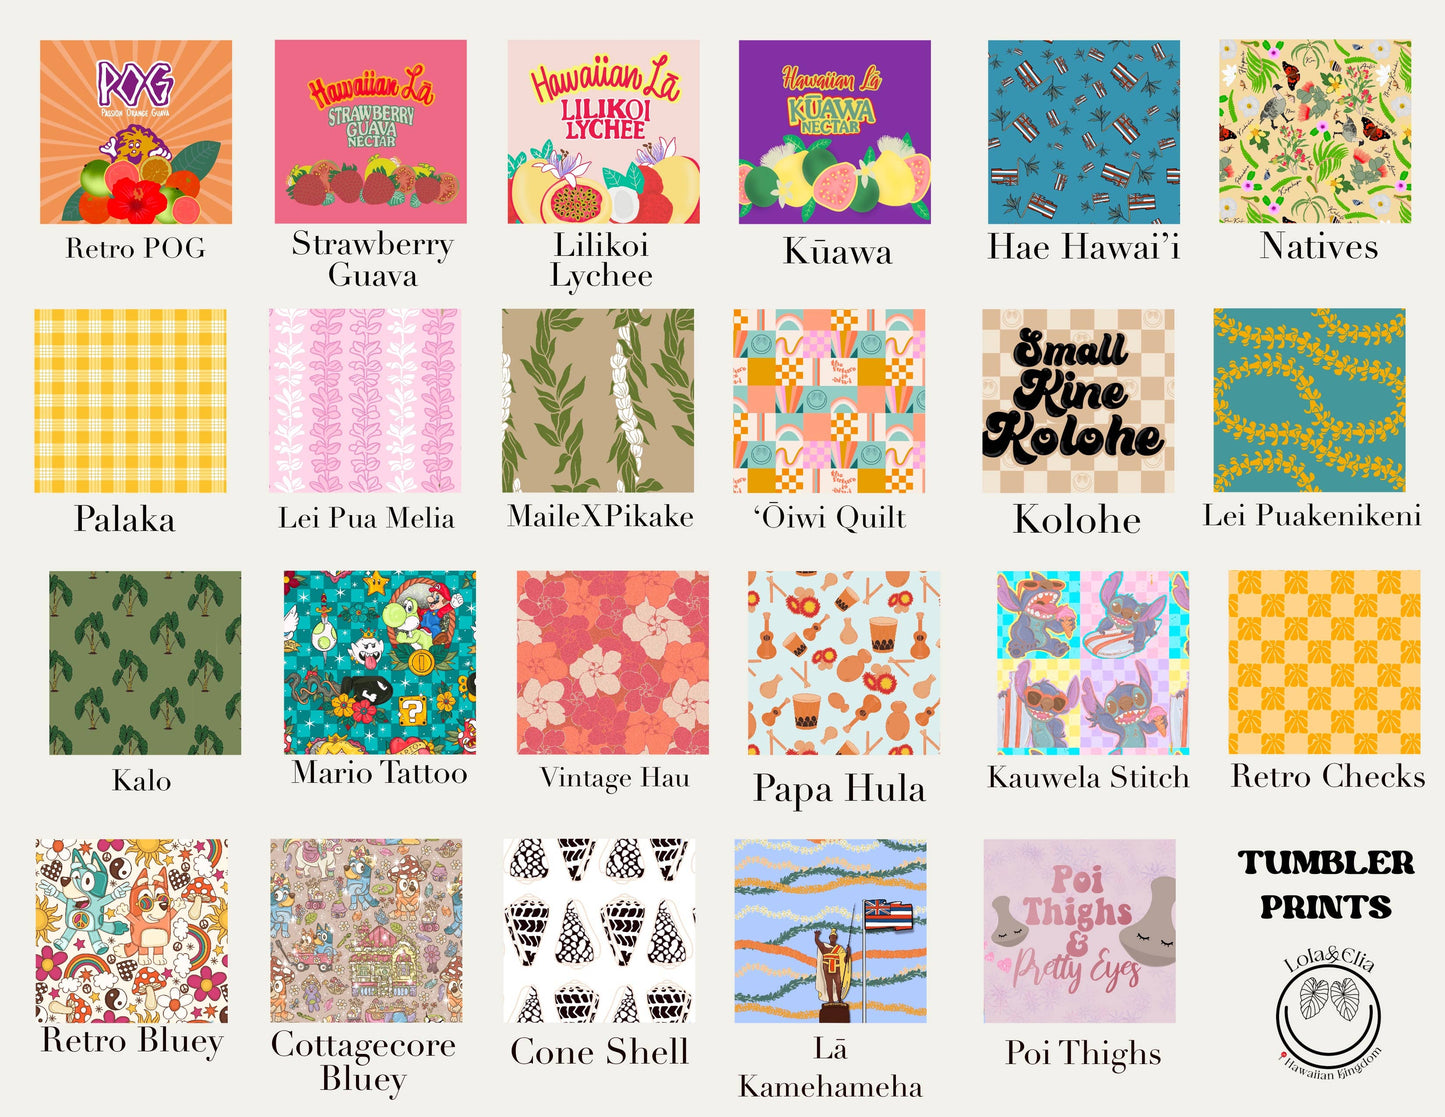Select the Hae Hawai'i flag print
1445x1117 pixels.
[x=1084, y=132]
